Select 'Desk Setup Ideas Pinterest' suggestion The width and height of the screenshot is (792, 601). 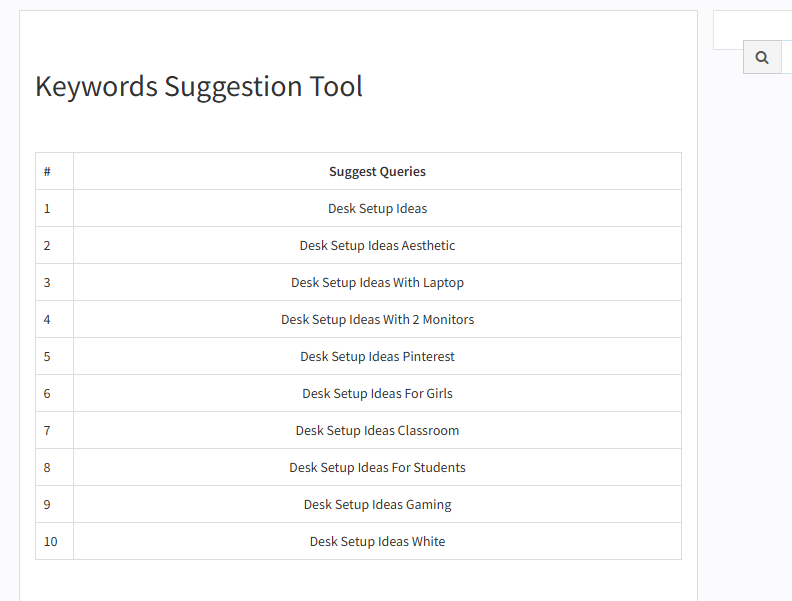coord(377,357)
